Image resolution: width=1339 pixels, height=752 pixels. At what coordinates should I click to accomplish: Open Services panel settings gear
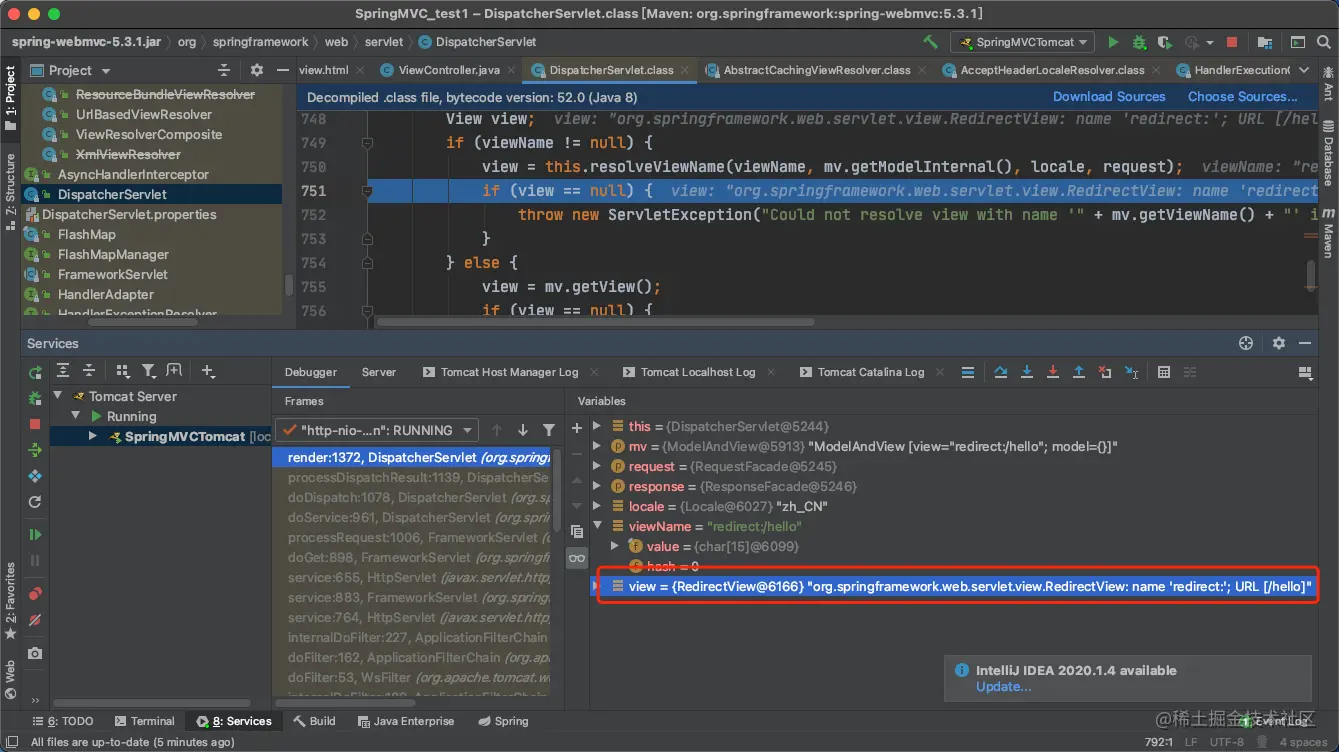pos(1278,343)
